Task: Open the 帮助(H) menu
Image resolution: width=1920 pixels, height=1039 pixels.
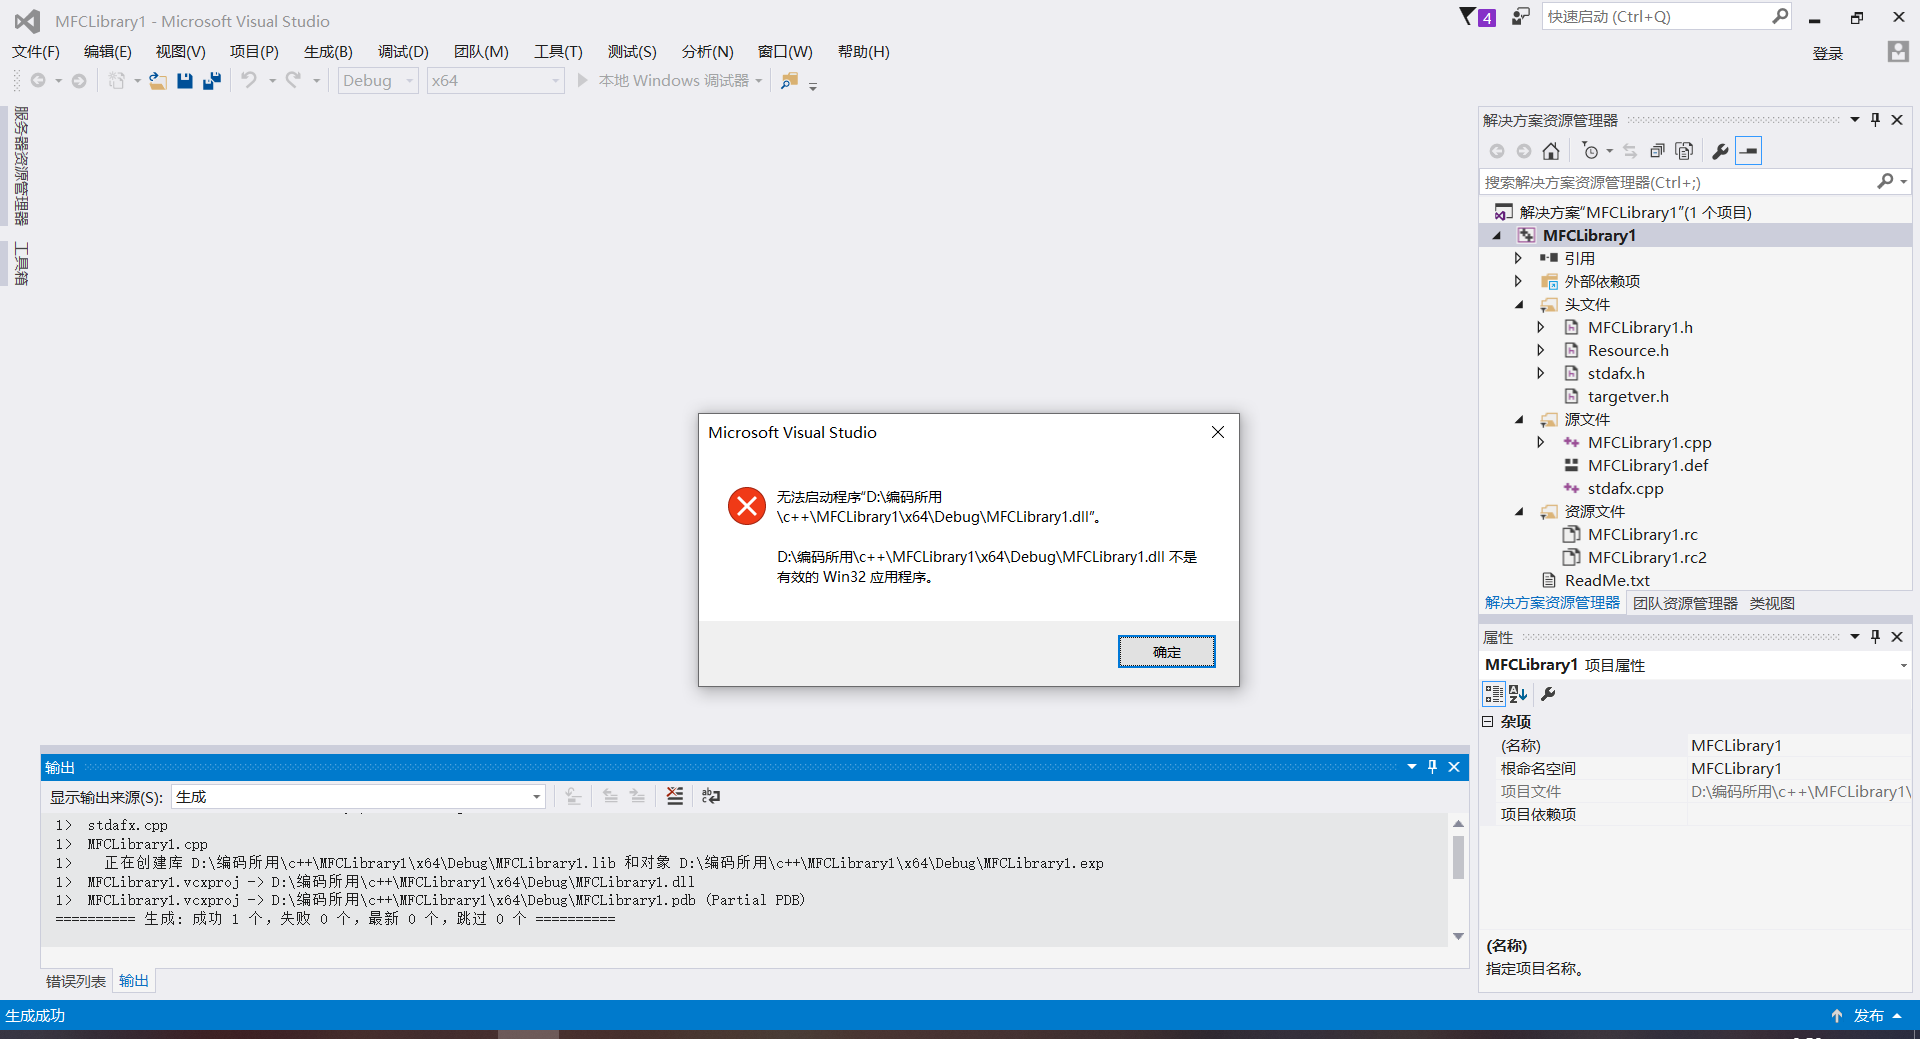Action: coord(863,51)
